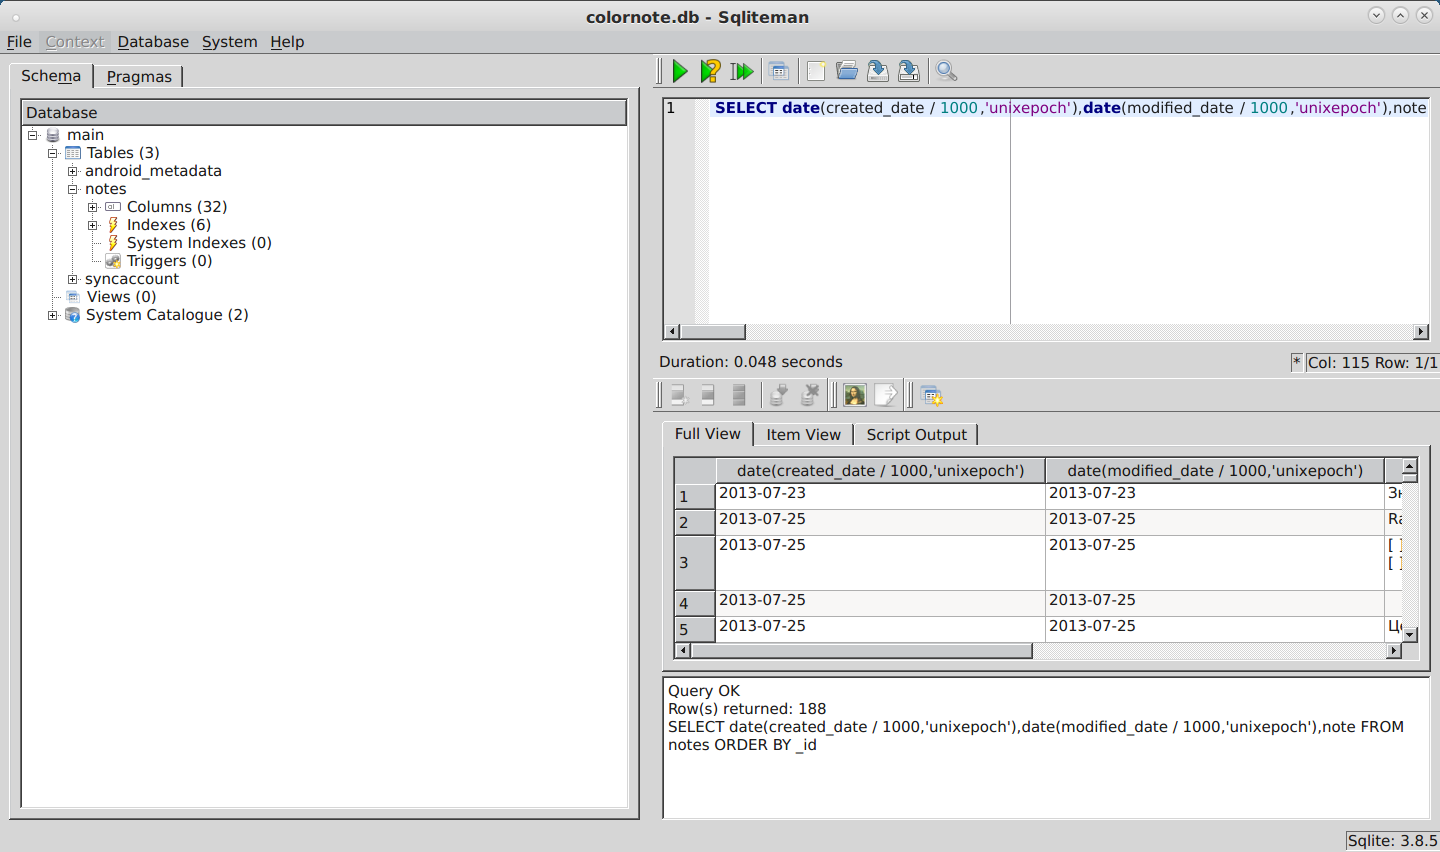Click the remove row icon
1440x852 pixels.
pos(739,395)
